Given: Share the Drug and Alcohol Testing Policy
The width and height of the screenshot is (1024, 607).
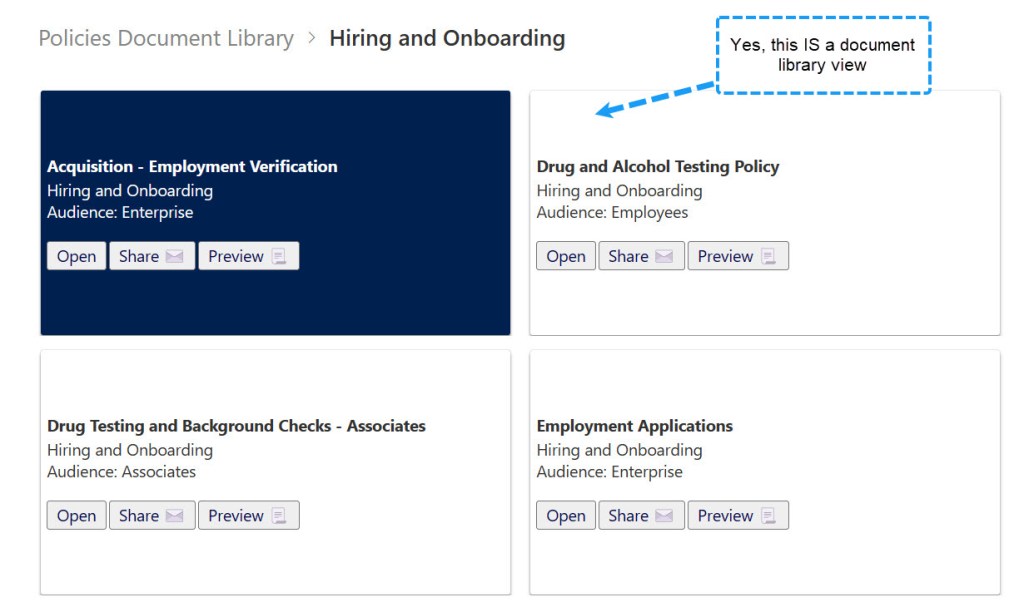Looking at the screenshot, I should (641, 255).
